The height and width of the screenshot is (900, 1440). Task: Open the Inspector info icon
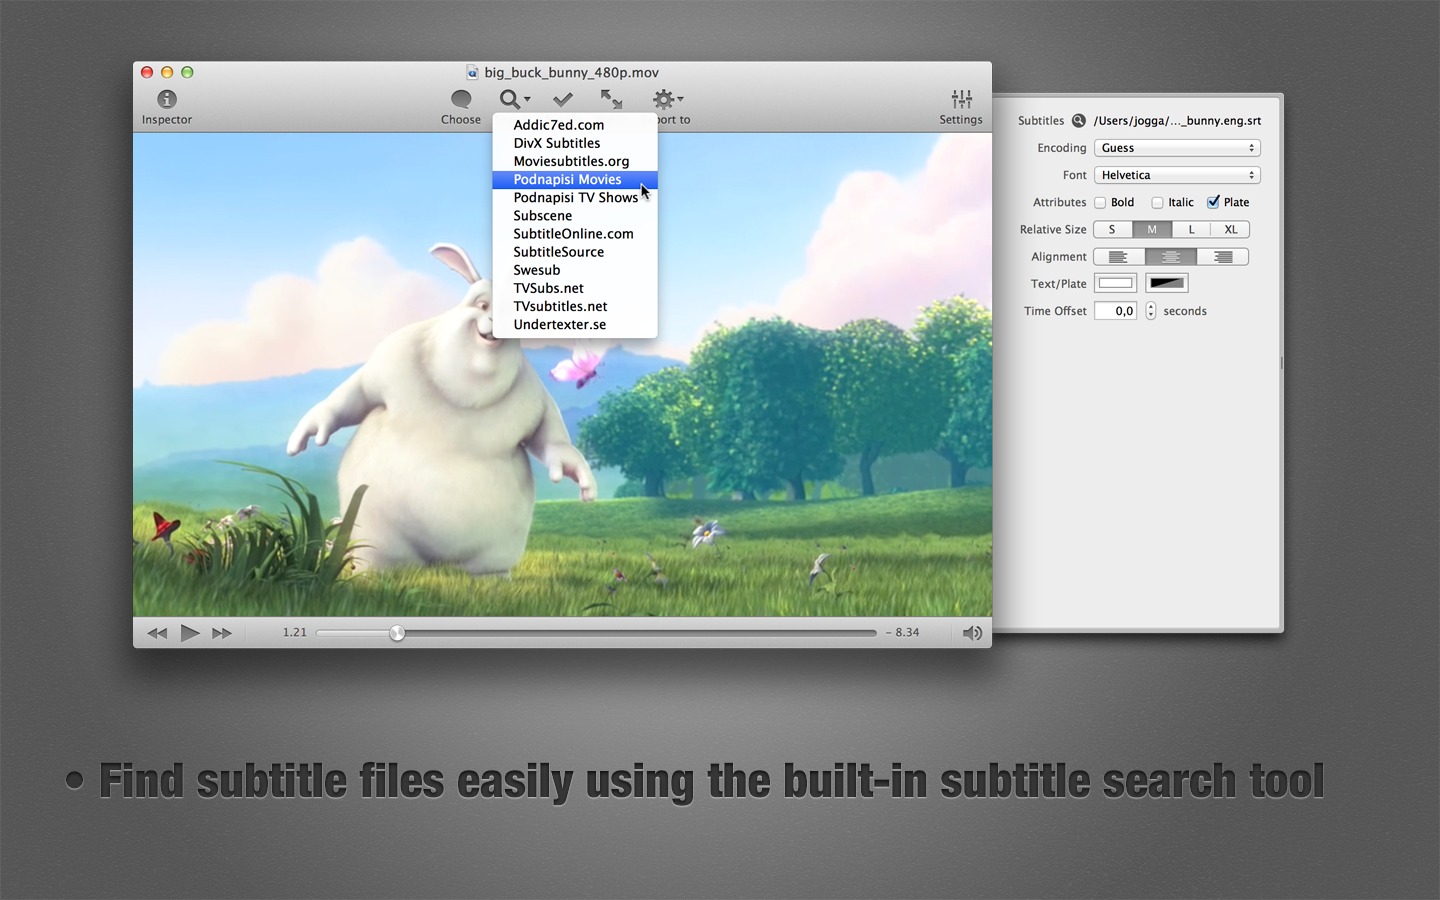(x=167, y=99)
